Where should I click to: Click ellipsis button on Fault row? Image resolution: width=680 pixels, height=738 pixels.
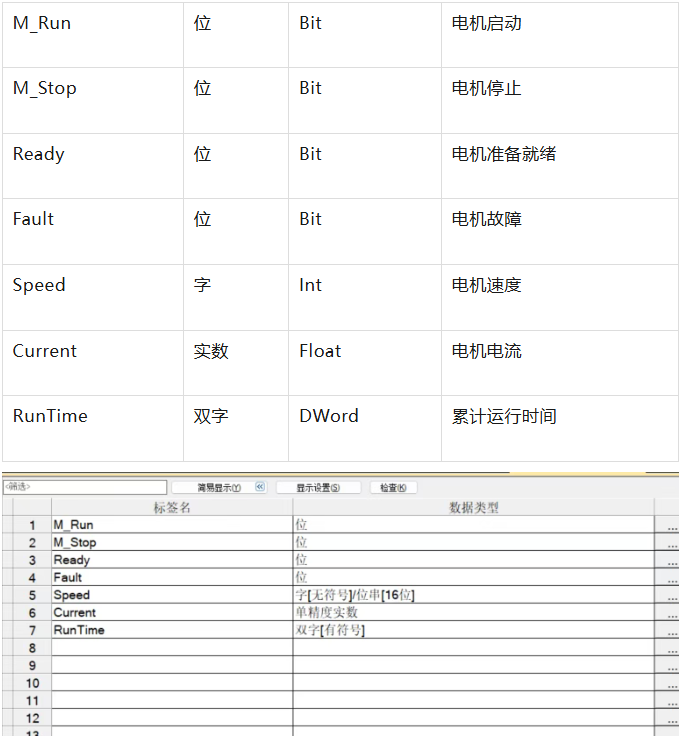(671, 578)
